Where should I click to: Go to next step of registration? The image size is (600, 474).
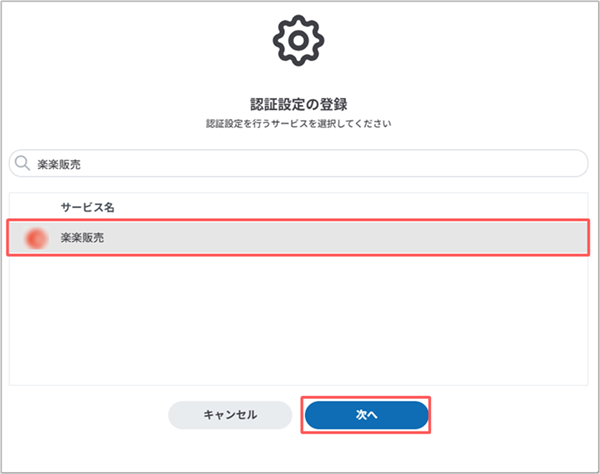click(x=366, y=414)
